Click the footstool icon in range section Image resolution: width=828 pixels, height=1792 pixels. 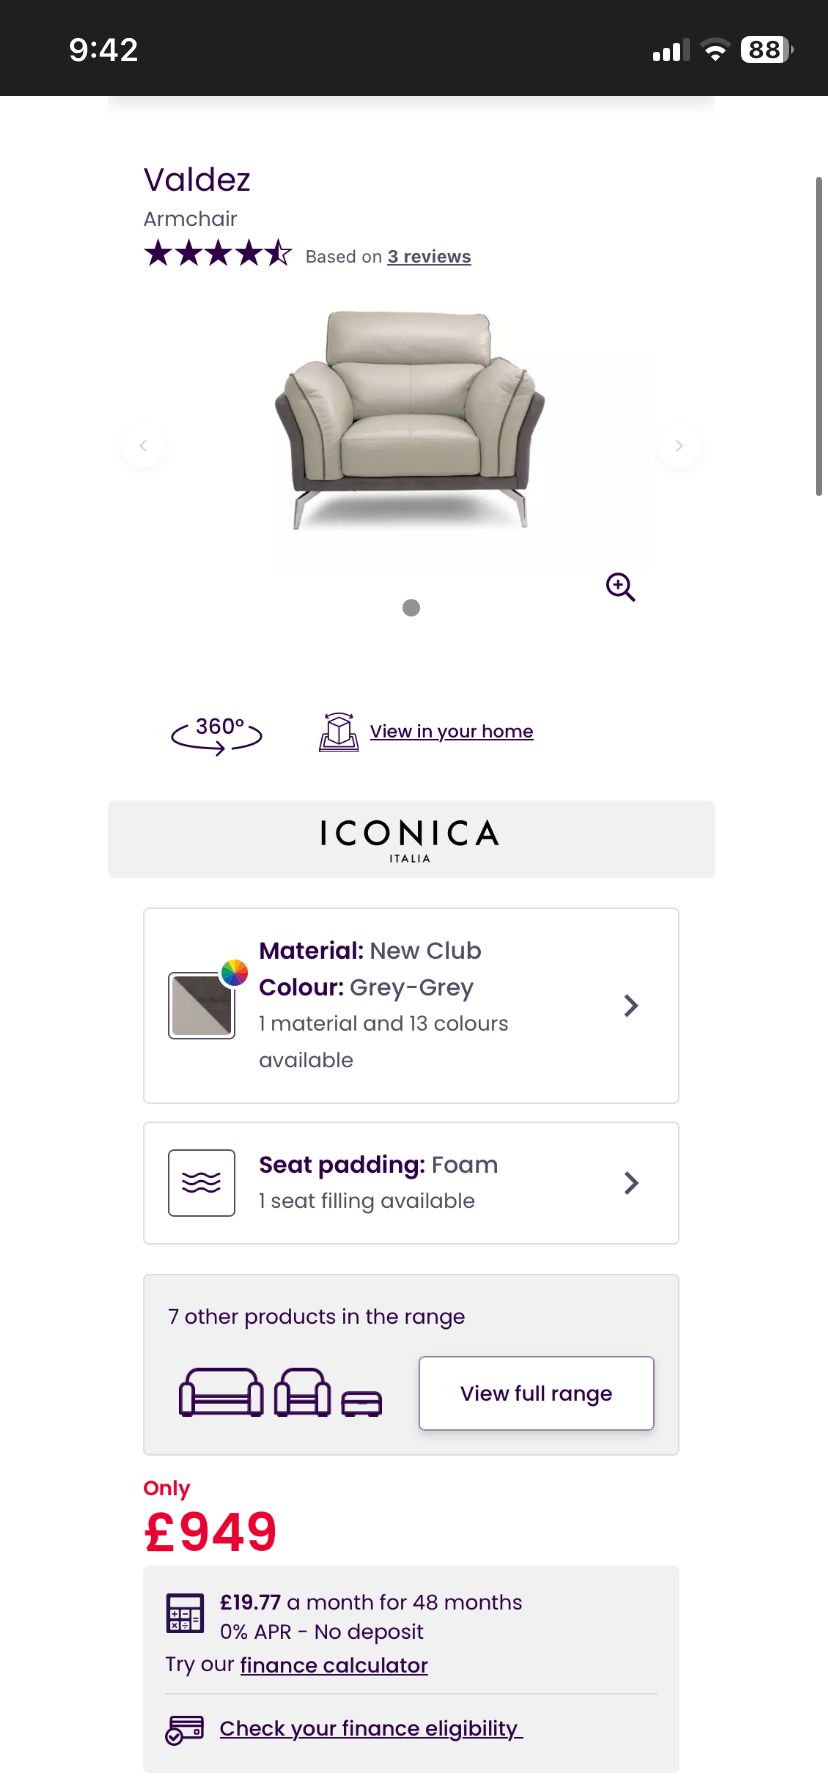(x=361, y=1403)
